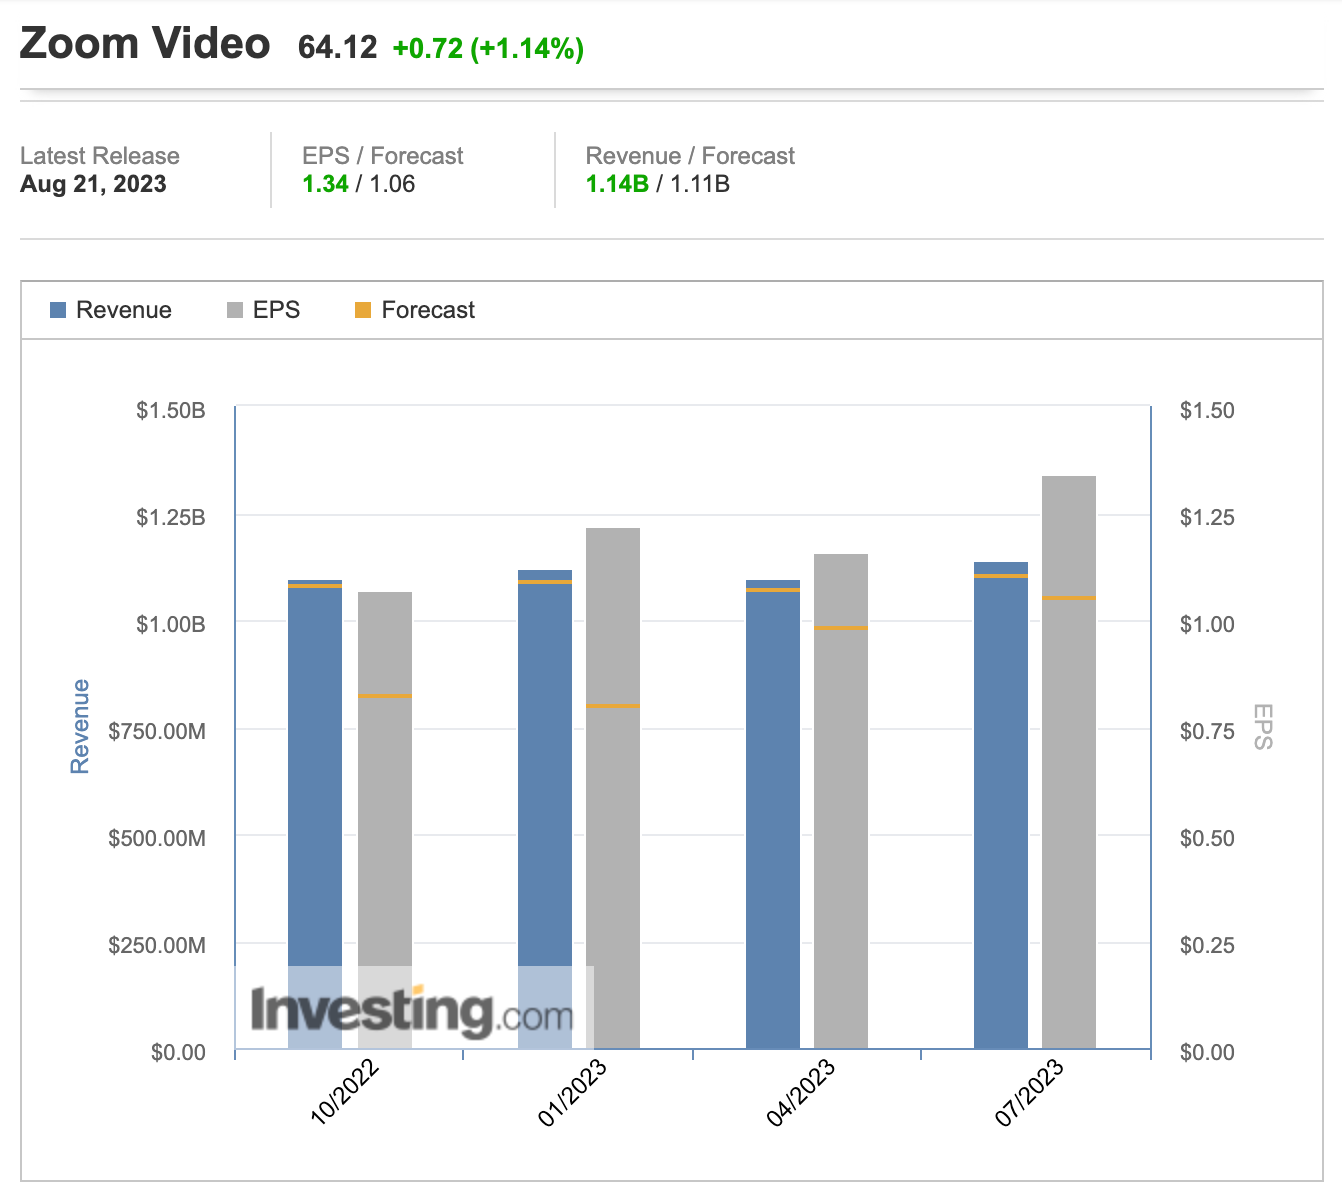The height and width of the screenshot is (1200, 1342).
Task: Click the $1.50B revenue axis label
Action: coord(171,410)
